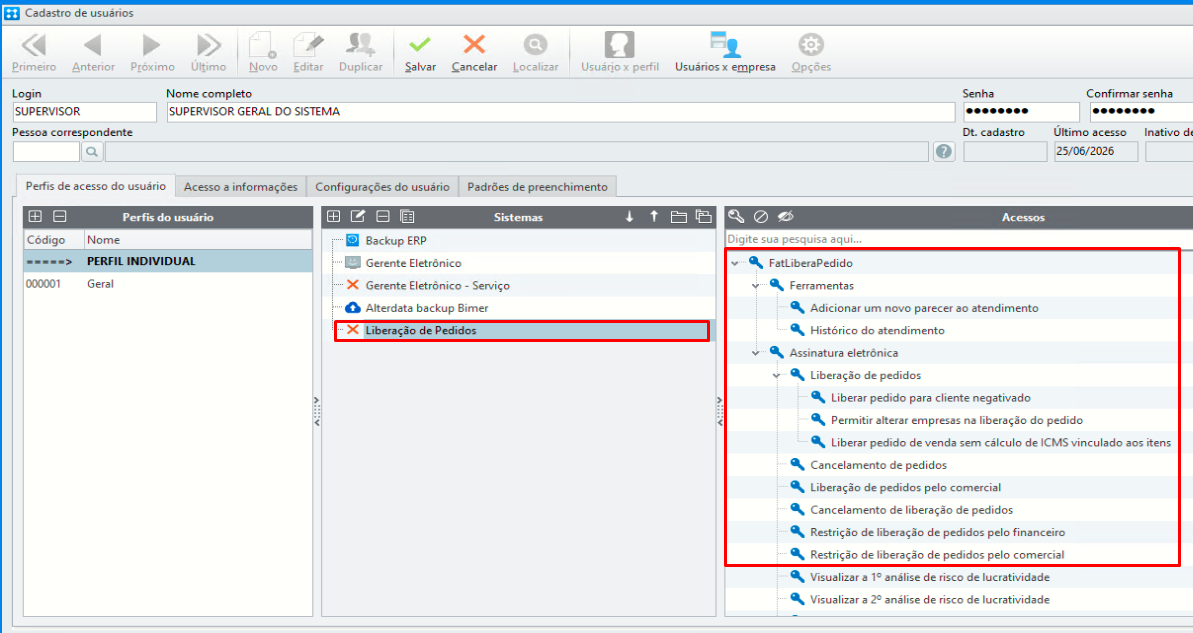
Task: Click the Salvar green checkmark icon
Action: tap(419, 44)
